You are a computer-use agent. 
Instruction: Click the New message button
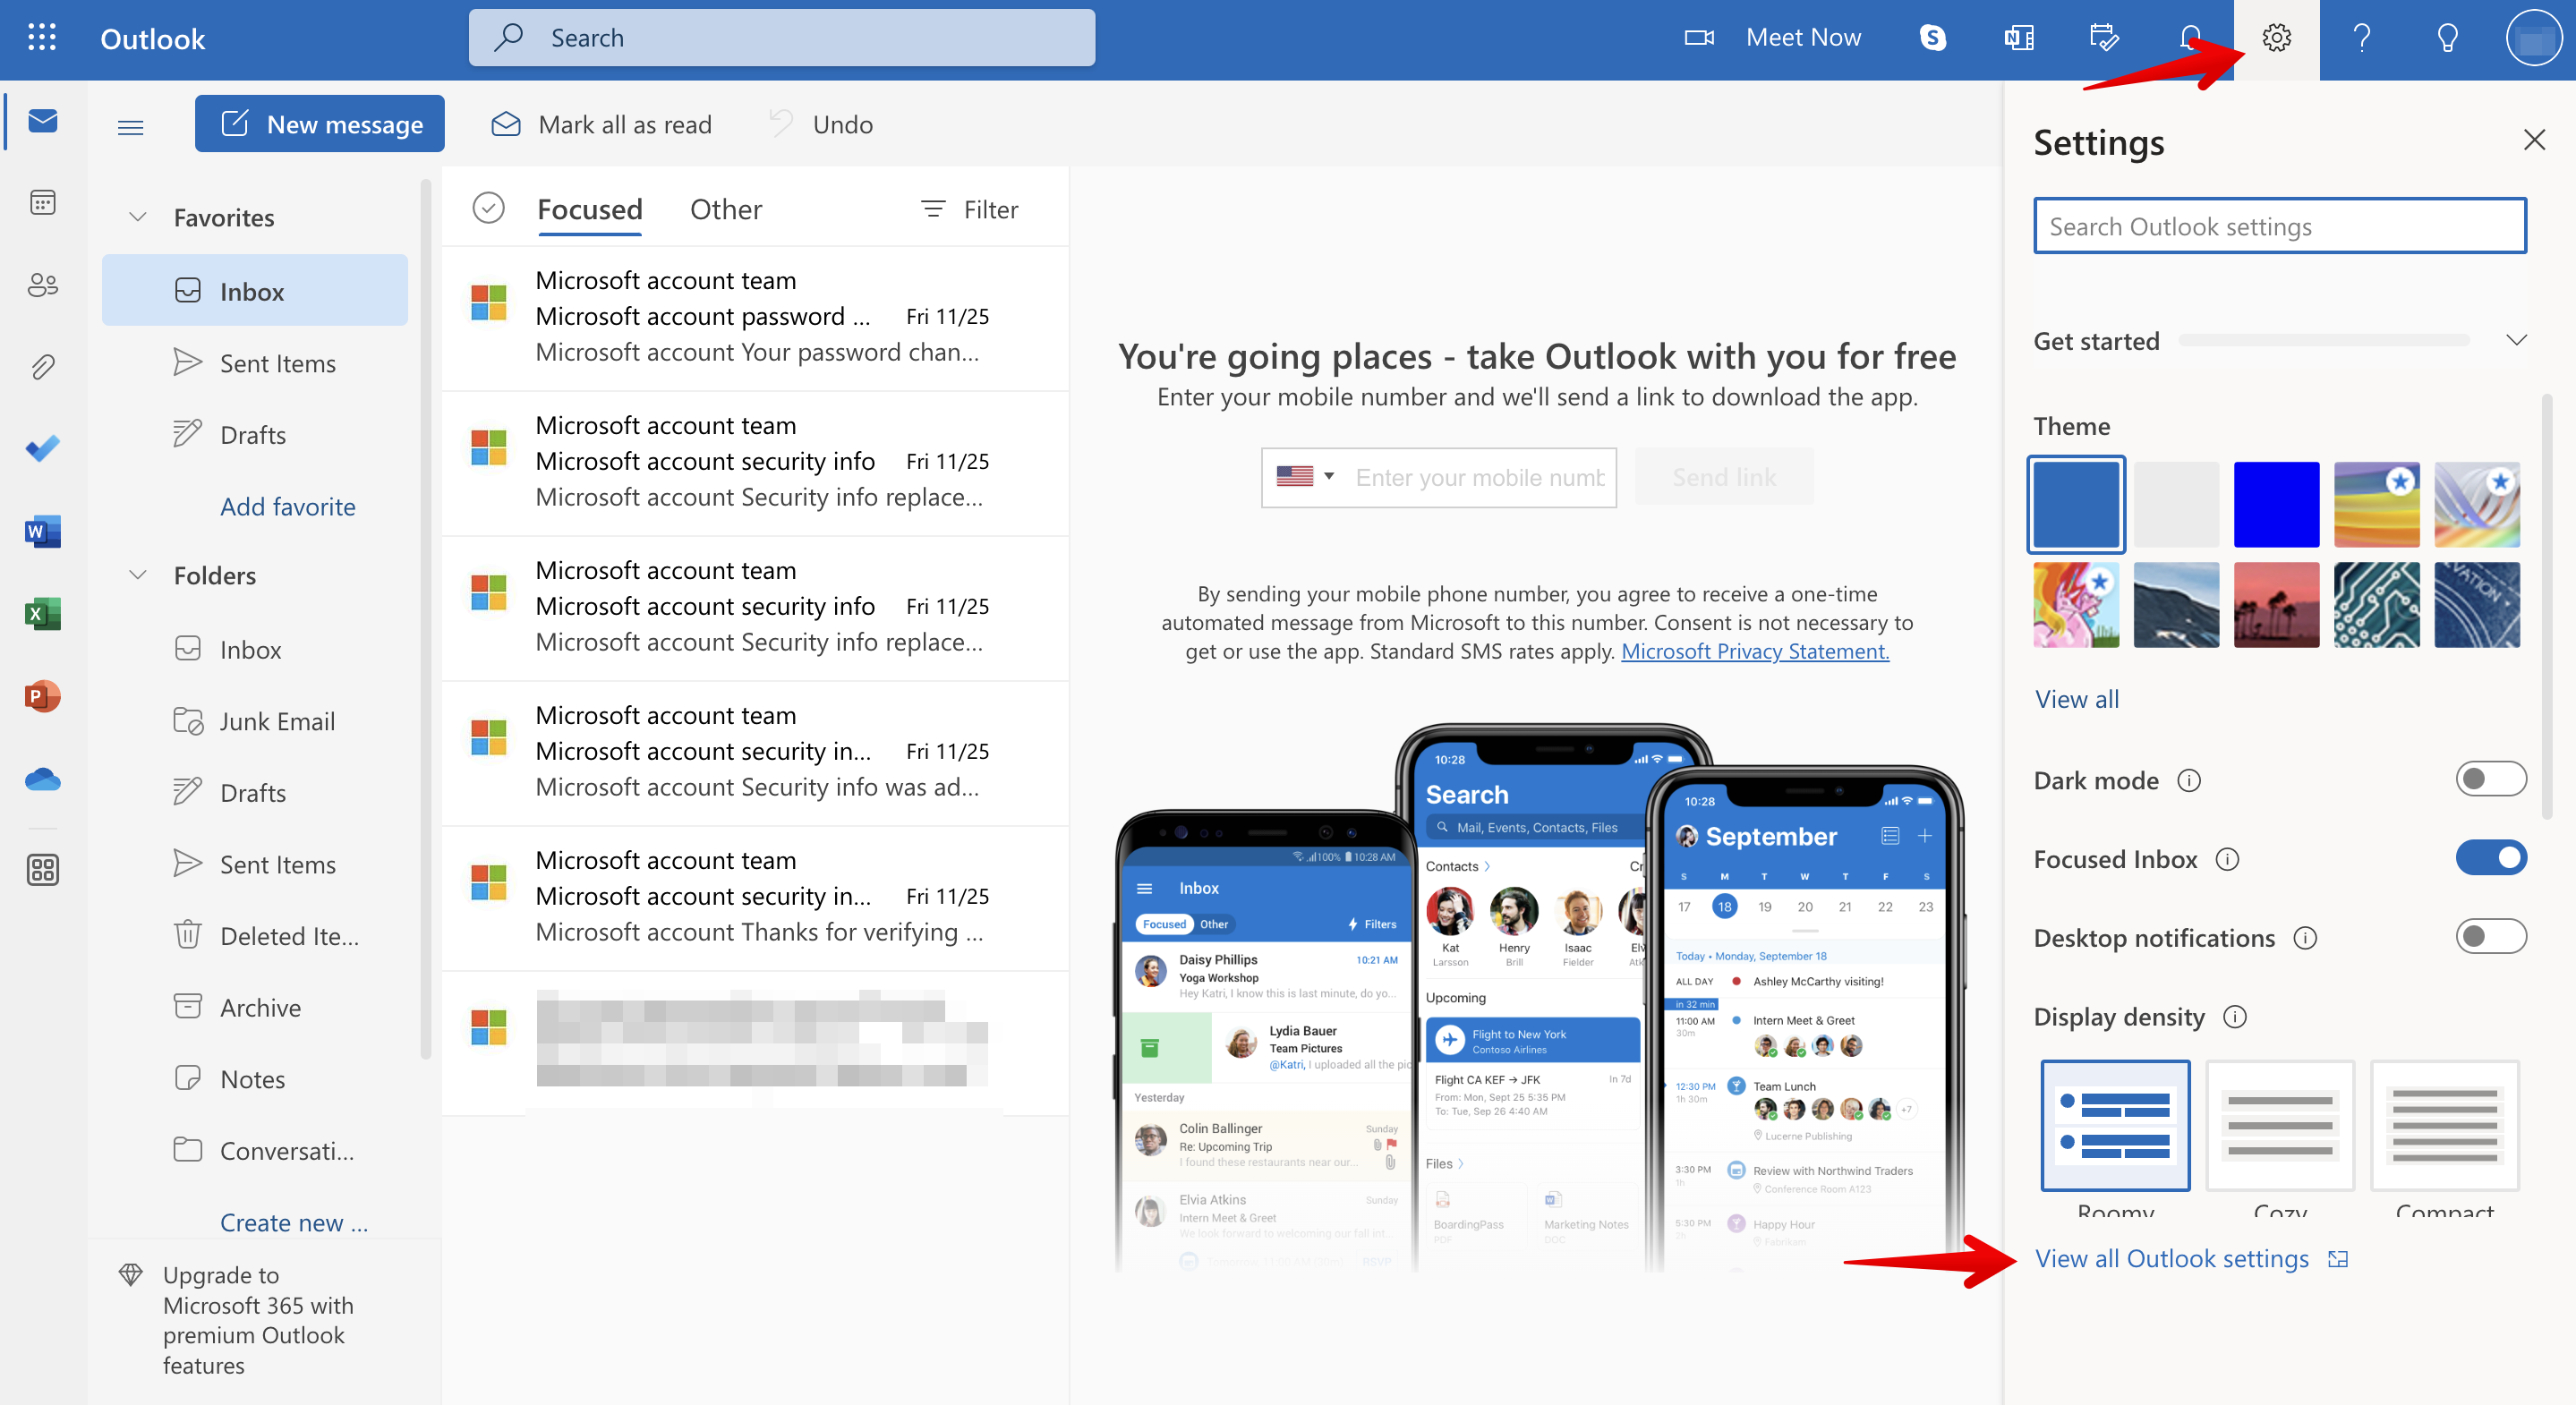click(319, 124)
